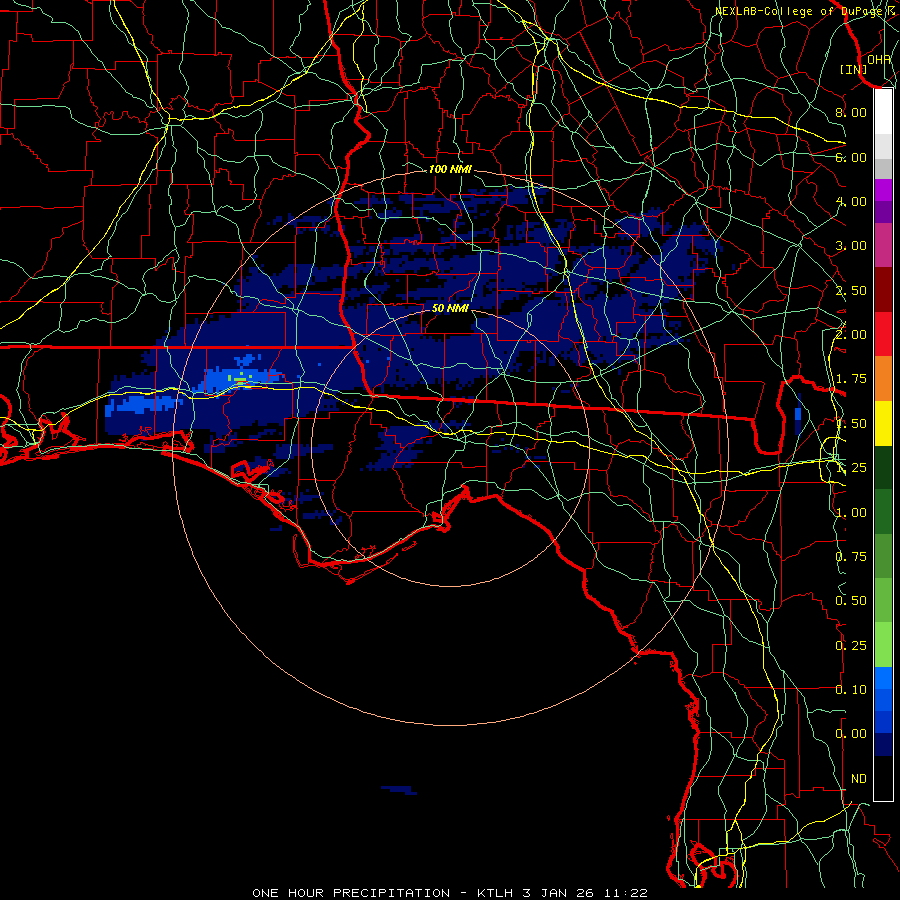Click the 2.50 legend value

click(x=851, y=290)
